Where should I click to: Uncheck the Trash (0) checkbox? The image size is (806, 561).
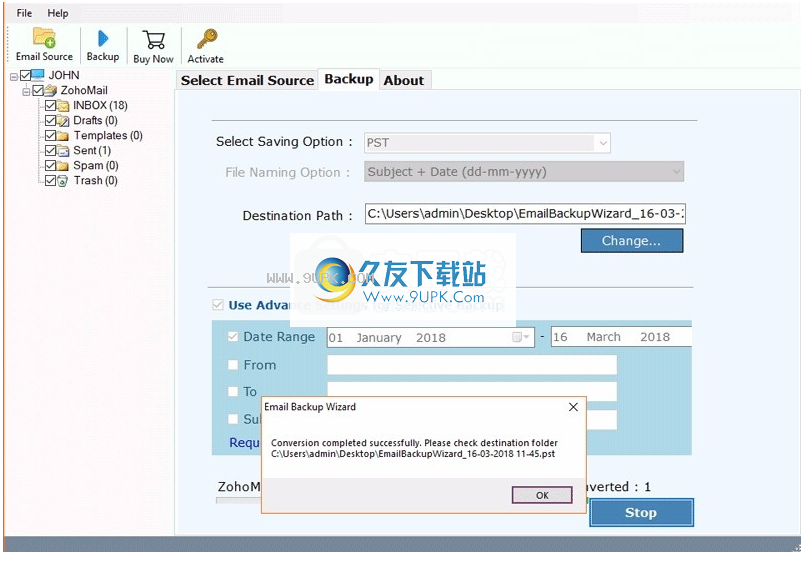point(50,180)
